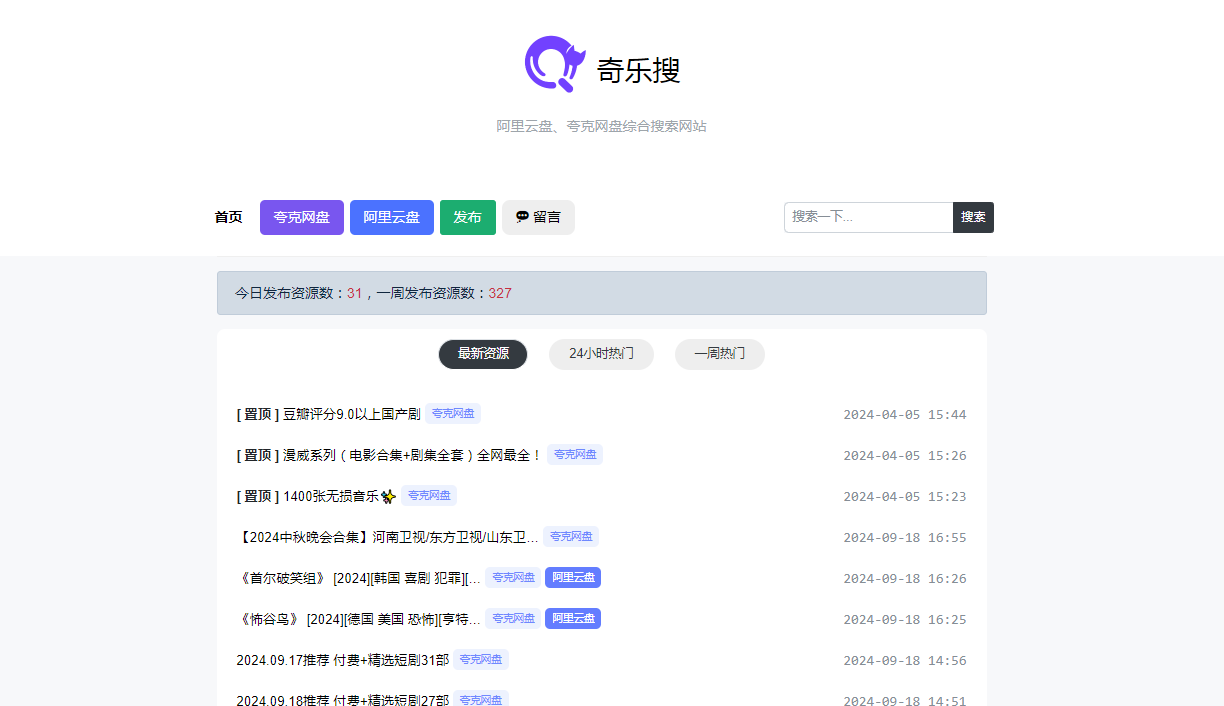
Task: Click the 奇乐搜 cat logo icon
Action: (x=554, y=64)
